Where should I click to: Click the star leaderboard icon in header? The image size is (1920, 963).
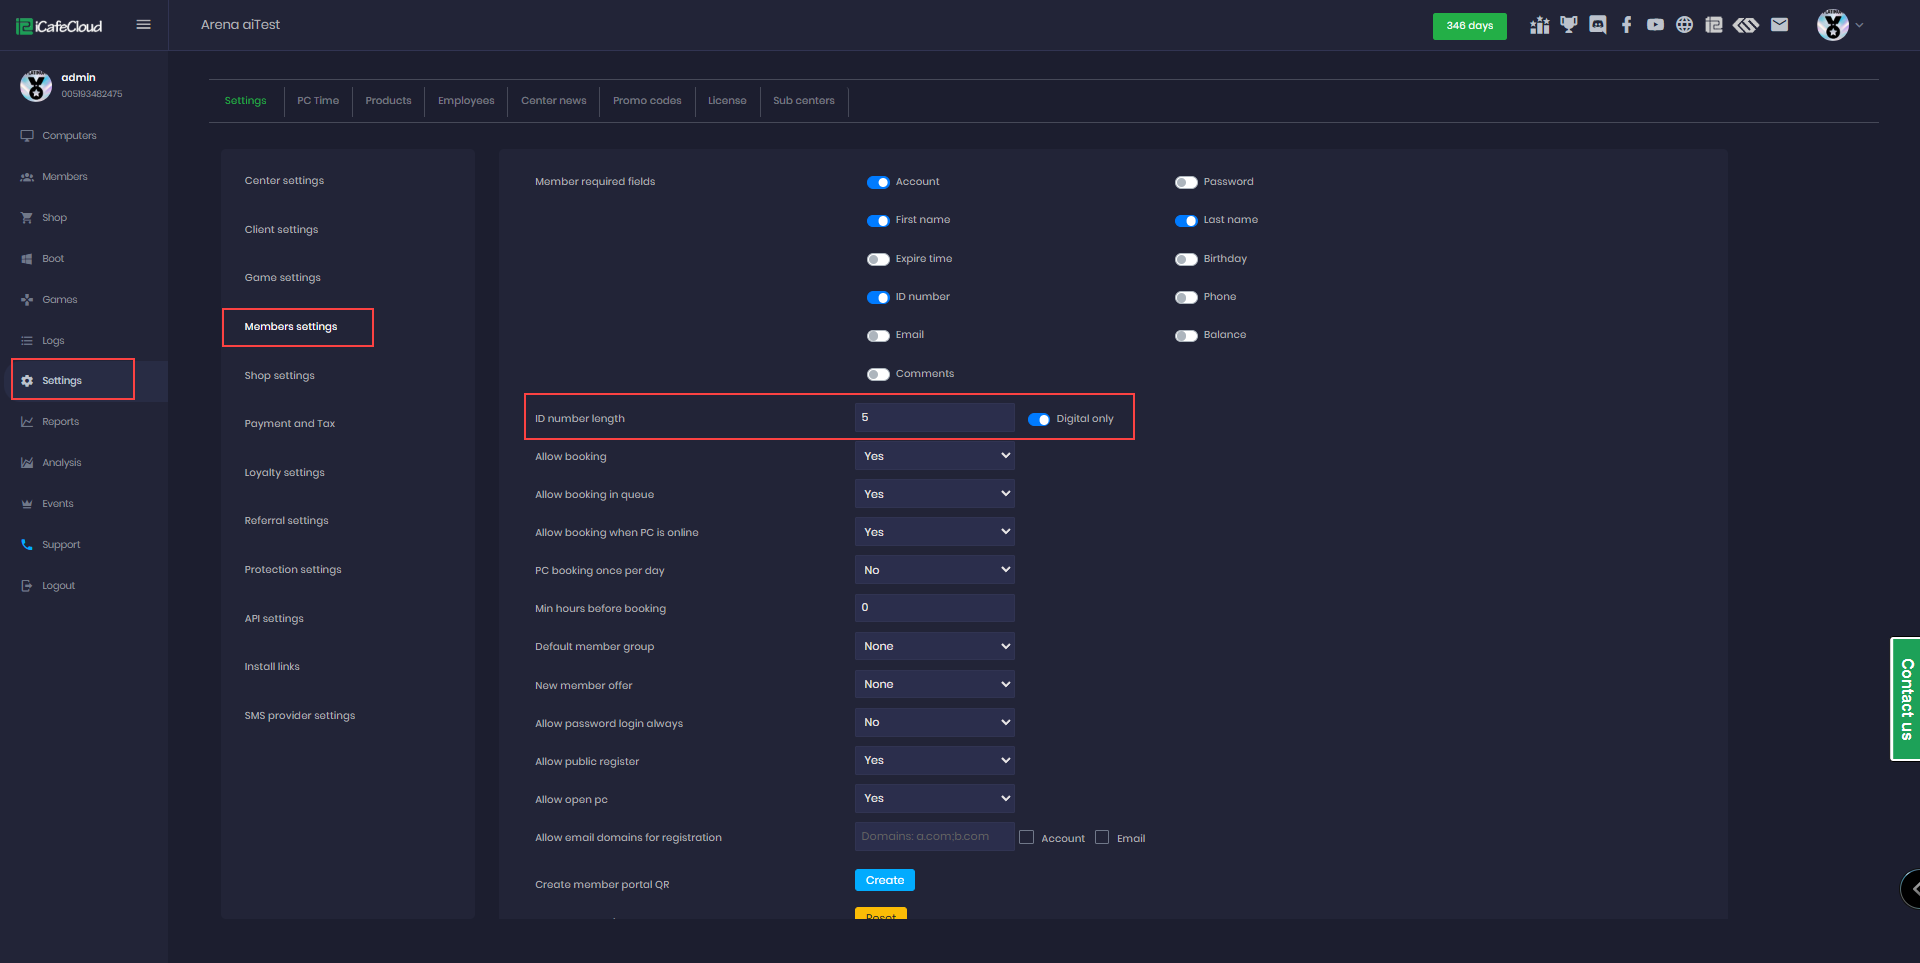click(x=1540, y=25)
